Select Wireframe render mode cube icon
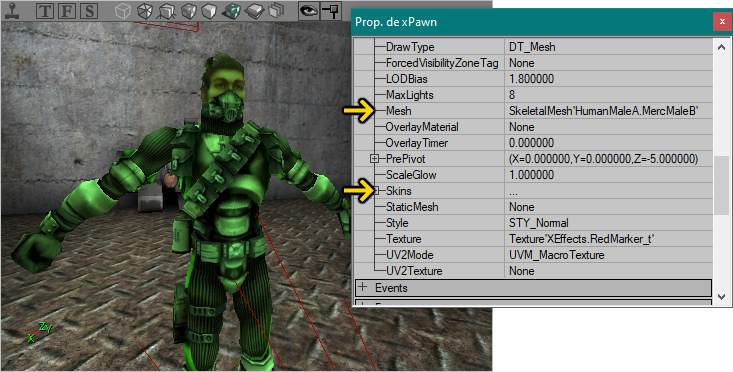This screenshot has width=733, height=372. 122,11
